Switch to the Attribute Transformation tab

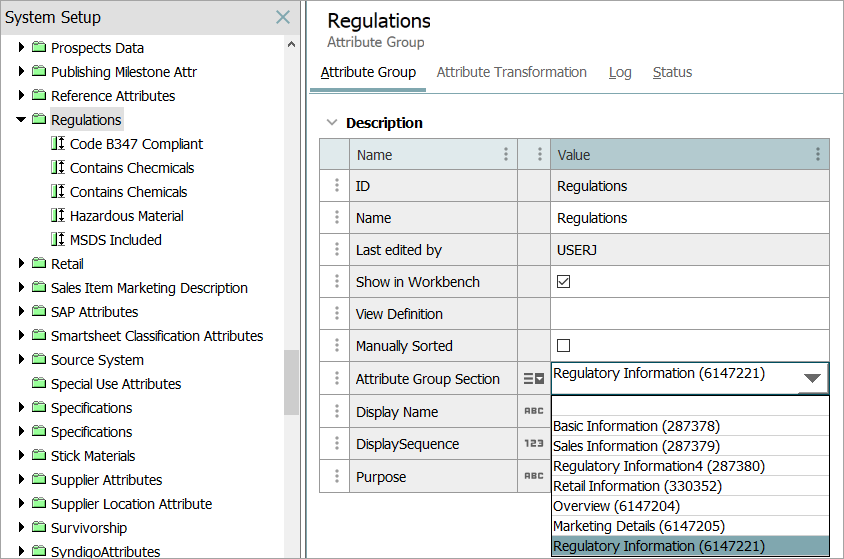[x=511, y=72]
